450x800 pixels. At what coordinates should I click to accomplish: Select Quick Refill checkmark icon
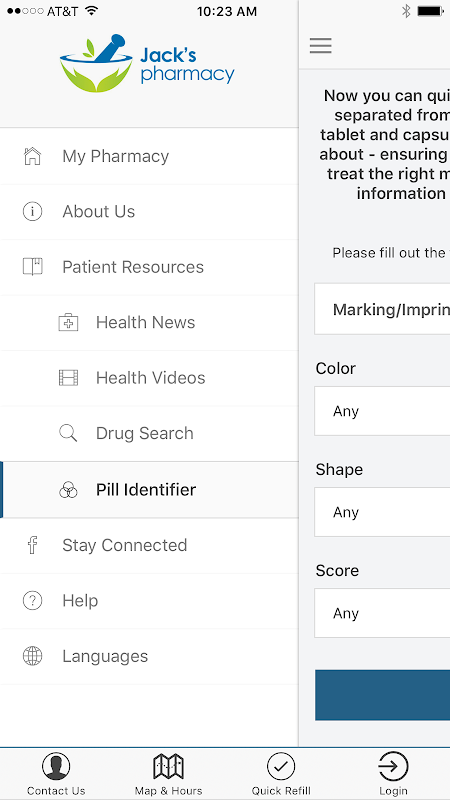pyautogui.click(x=281, y=766)
